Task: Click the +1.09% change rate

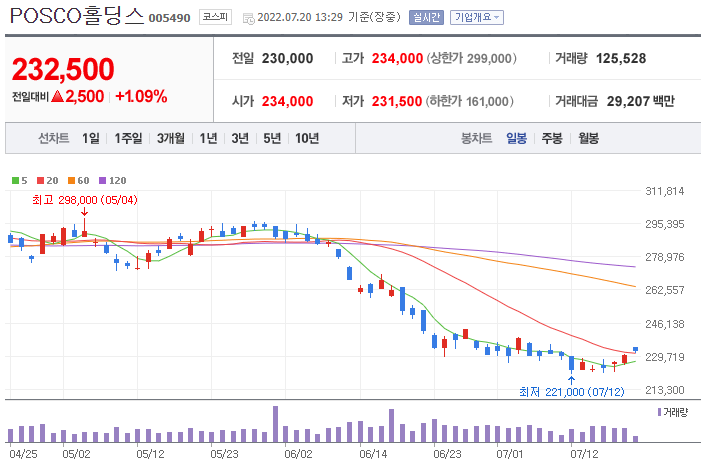Action: 141,96
